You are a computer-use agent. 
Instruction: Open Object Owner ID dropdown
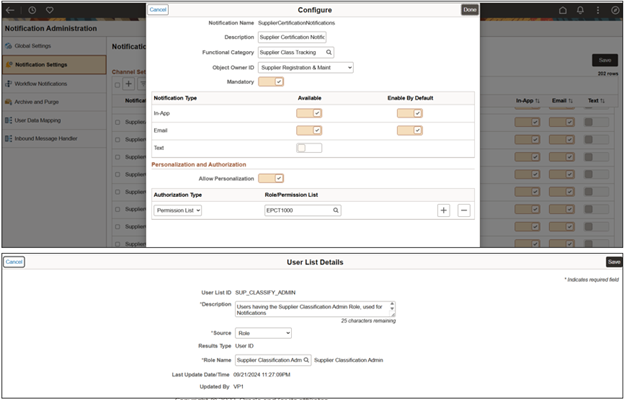(306, 68)
